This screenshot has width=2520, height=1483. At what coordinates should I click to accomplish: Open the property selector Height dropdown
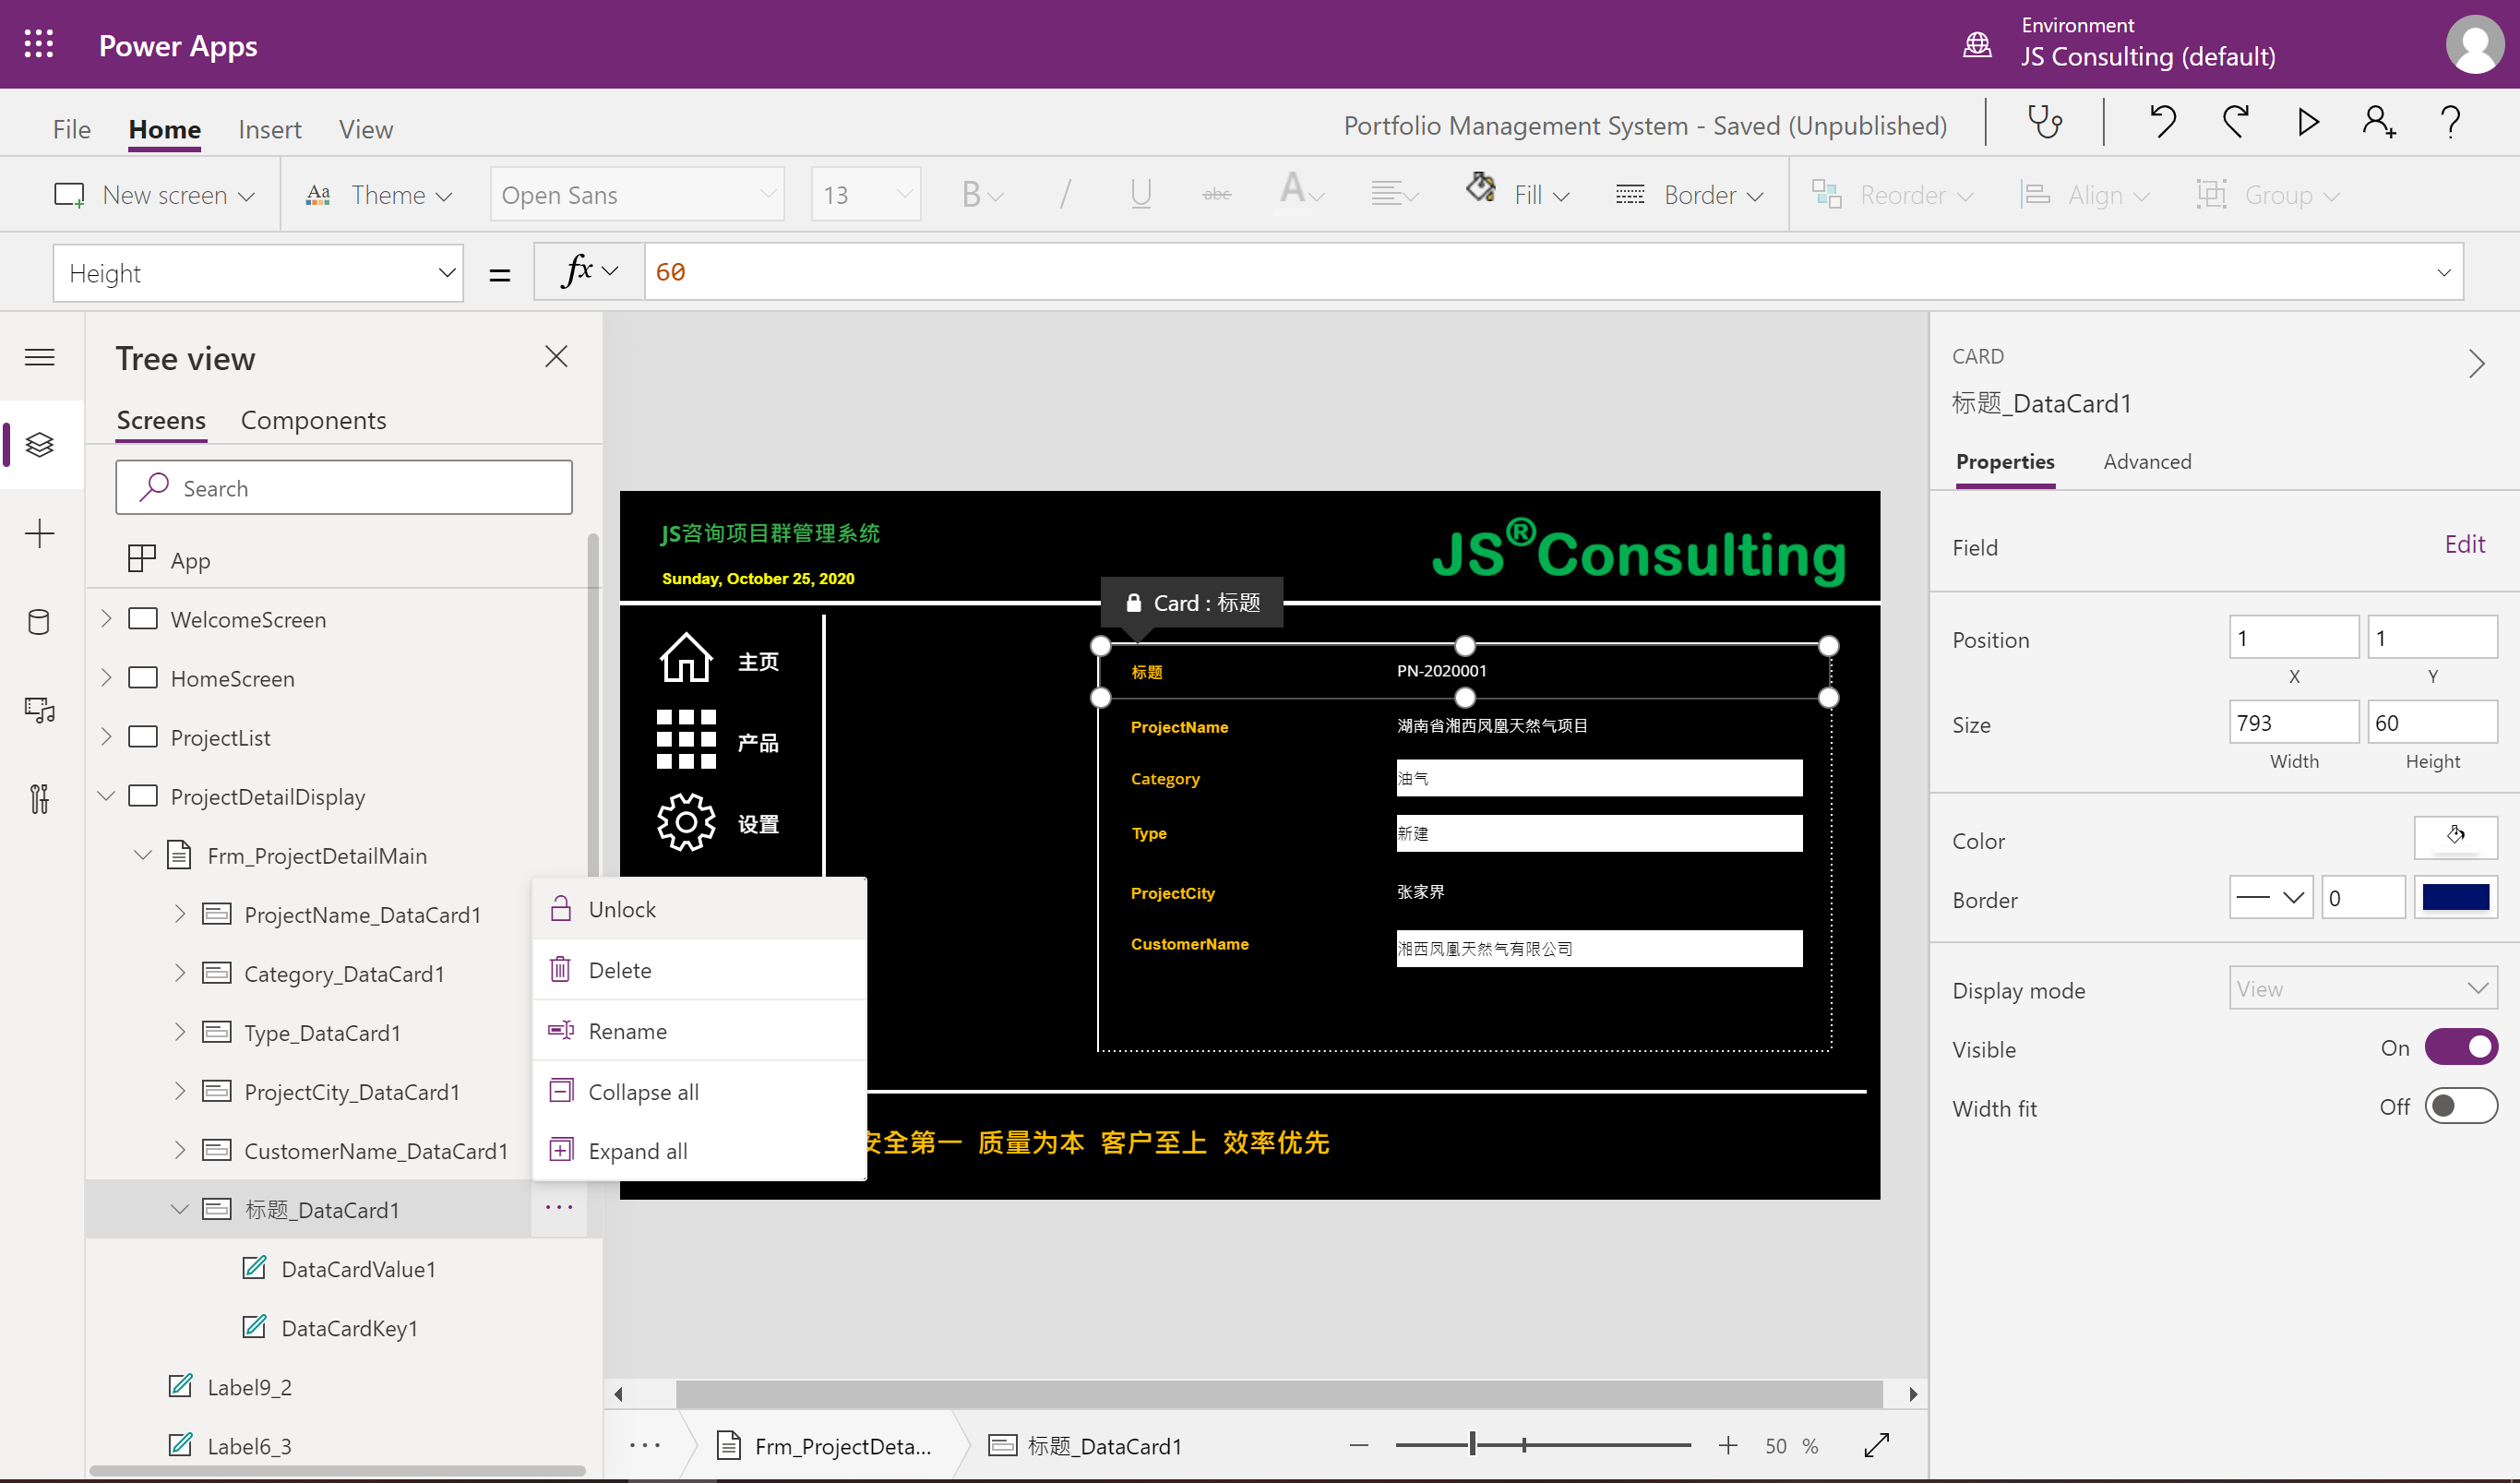coord(258,273)
